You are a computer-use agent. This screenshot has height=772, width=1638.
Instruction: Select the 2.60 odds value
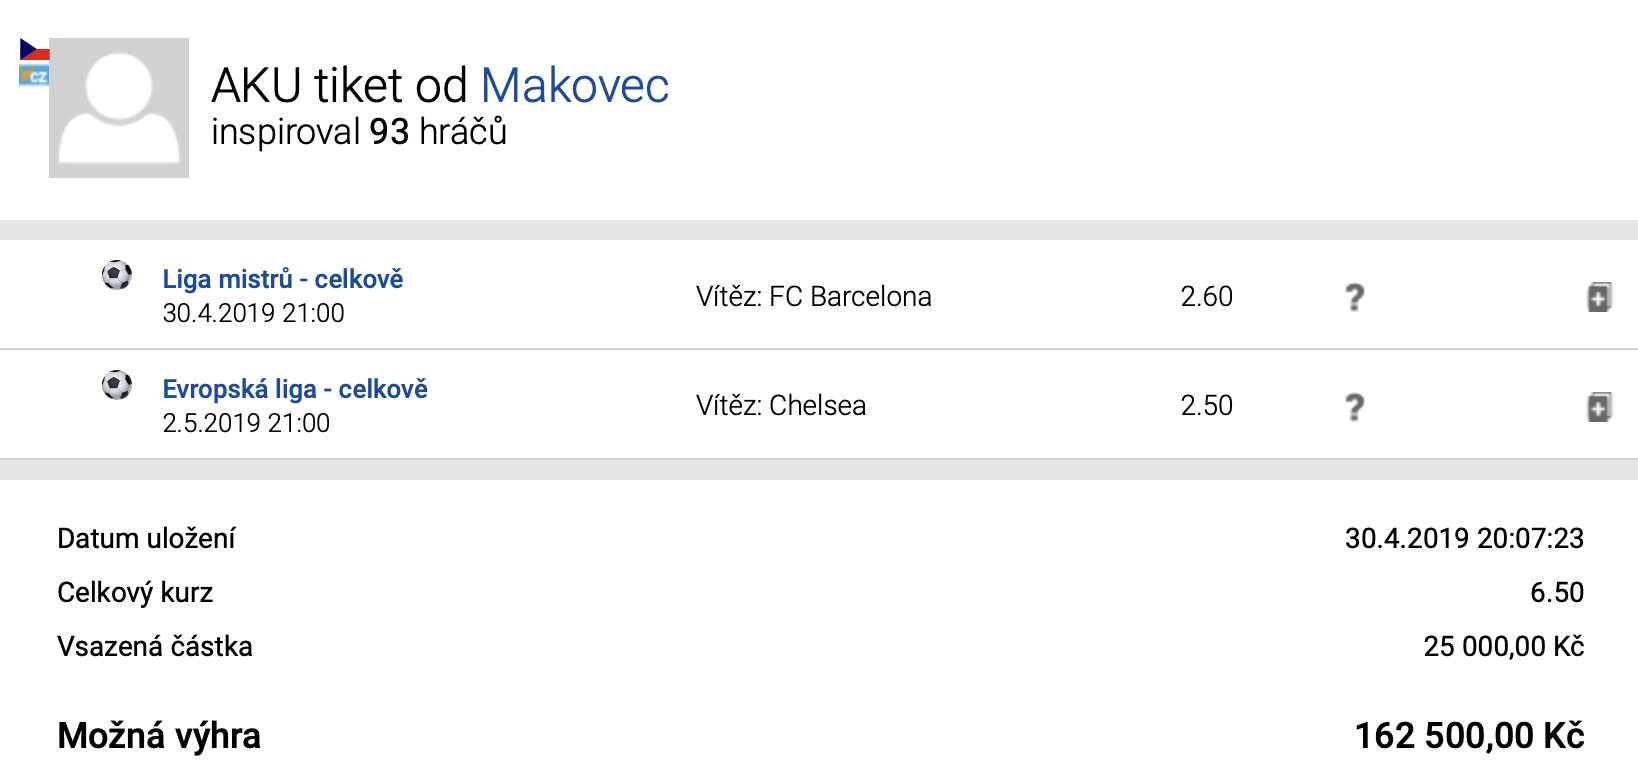click(1206, 297)
